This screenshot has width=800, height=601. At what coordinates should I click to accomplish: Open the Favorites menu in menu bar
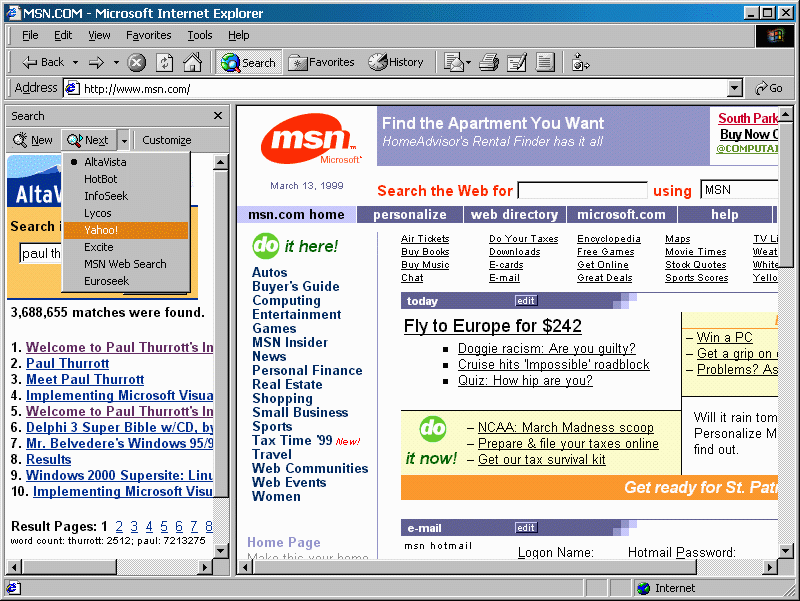[x=148, y=35]
